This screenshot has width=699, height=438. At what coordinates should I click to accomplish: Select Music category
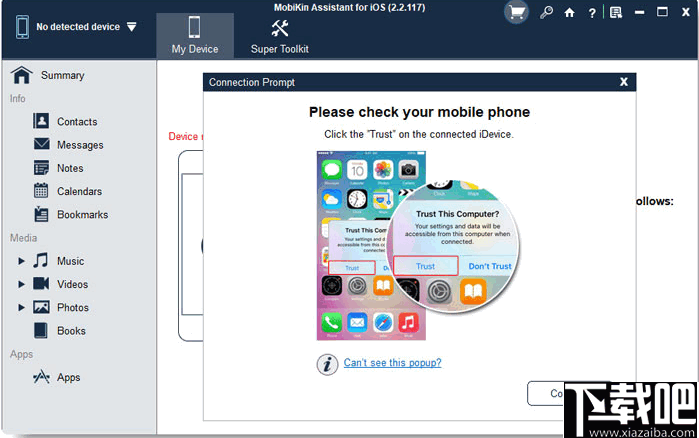pyautogui.click(x=70, y=261)
